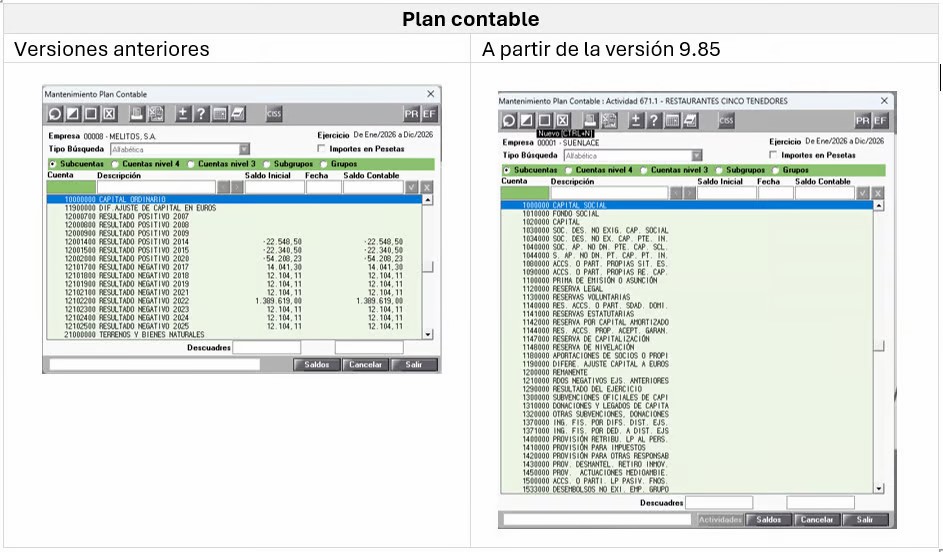Click the Excel export icon in MELITOS window

156,114
